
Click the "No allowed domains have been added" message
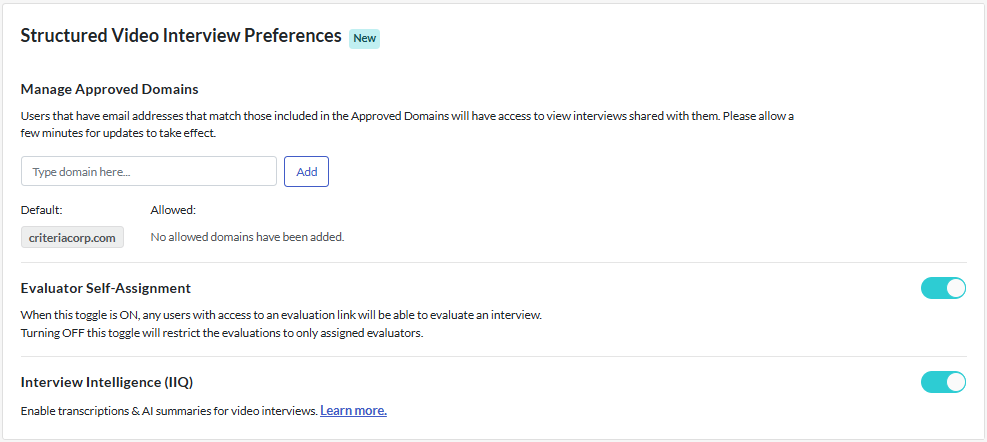(247, 237)
